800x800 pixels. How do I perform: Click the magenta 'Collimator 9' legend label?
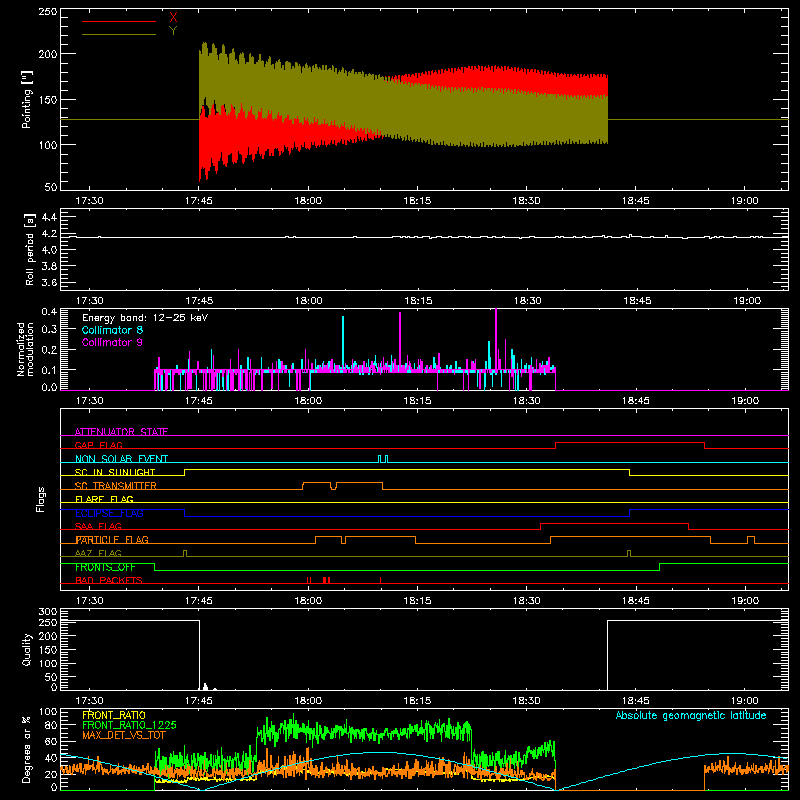[112, 342]
